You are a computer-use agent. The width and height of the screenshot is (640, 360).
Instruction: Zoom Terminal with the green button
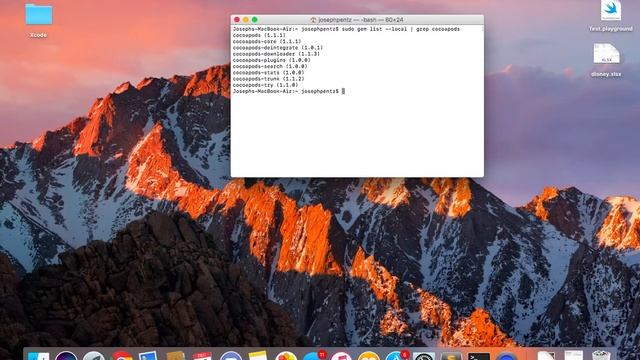click(255, 20)
